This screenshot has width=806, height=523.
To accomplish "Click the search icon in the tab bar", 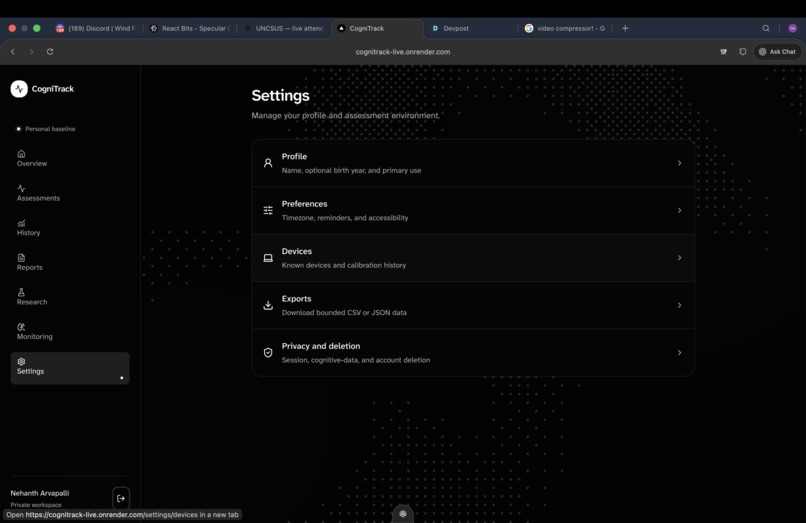I will [x=766, y=28].
